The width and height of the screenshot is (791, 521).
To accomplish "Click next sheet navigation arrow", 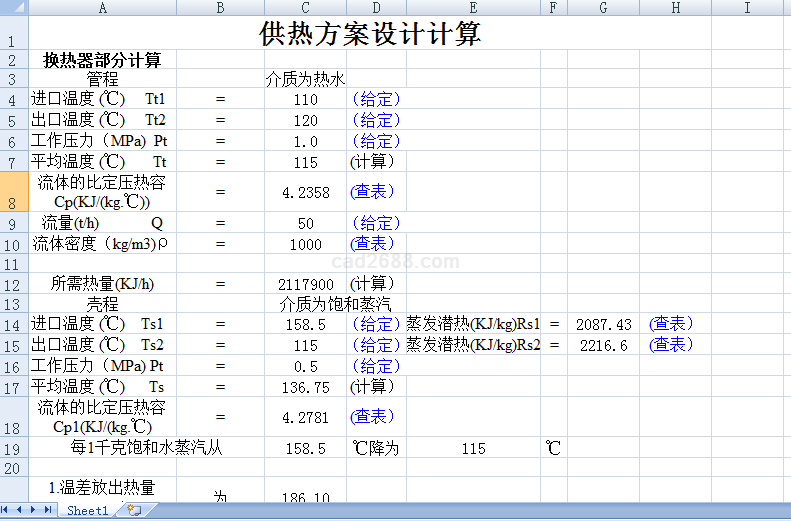I will [34, 510].
